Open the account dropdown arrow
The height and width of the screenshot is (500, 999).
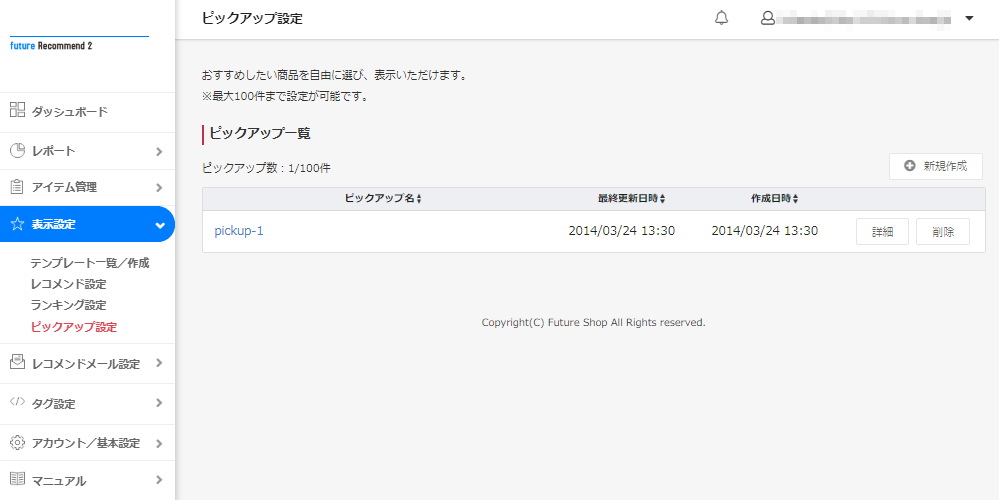[969, 18]
